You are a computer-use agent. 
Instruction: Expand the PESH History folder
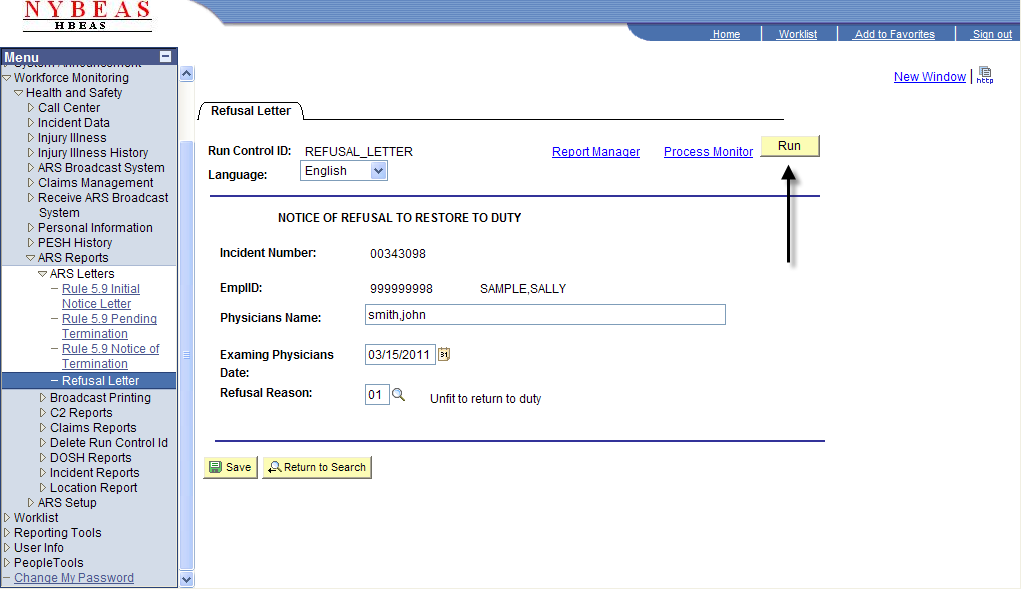31,242
